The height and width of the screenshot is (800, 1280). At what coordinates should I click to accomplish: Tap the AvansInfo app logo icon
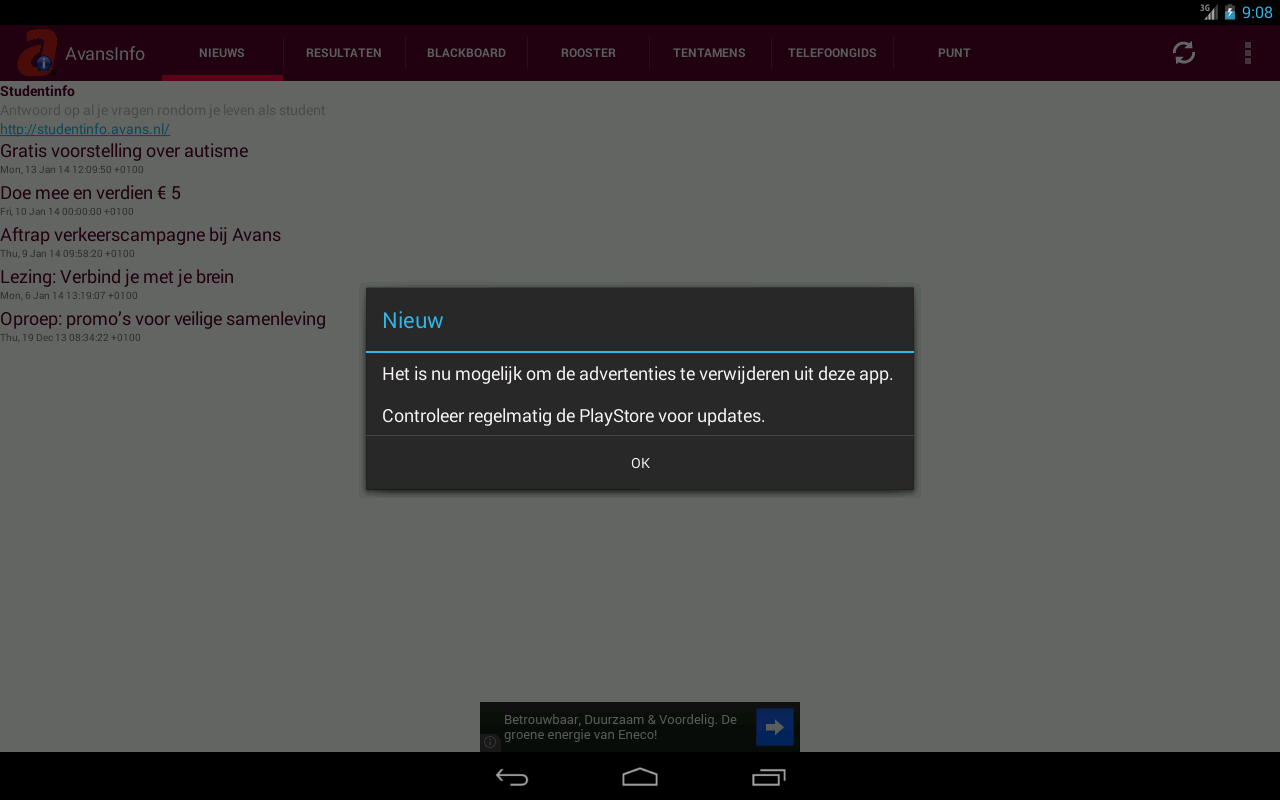click(36, 52)
